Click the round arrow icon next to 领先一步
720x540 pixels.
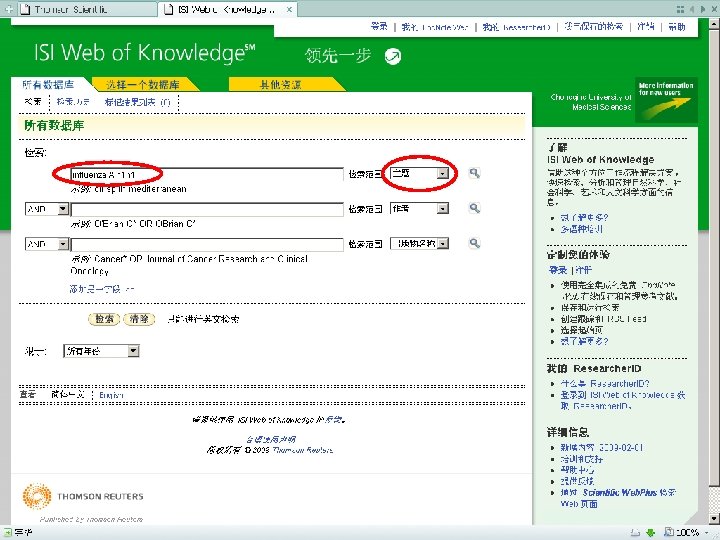[393, 56]
